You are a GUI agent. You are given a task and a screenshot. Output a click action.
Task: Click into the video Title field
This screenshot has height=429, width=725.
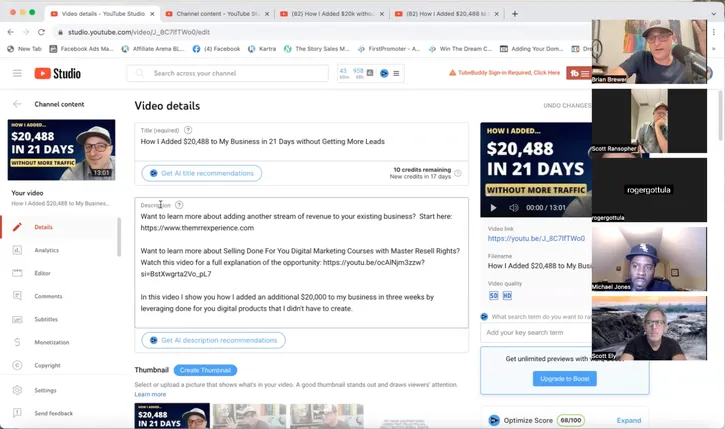click(x=301, y=141)
